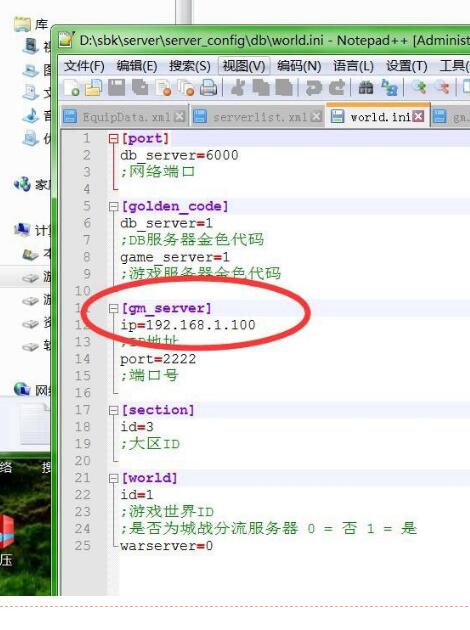Close the EquipData.xml tab
The height and width of the screenshot is (630, 470).
tap(180, 117)
